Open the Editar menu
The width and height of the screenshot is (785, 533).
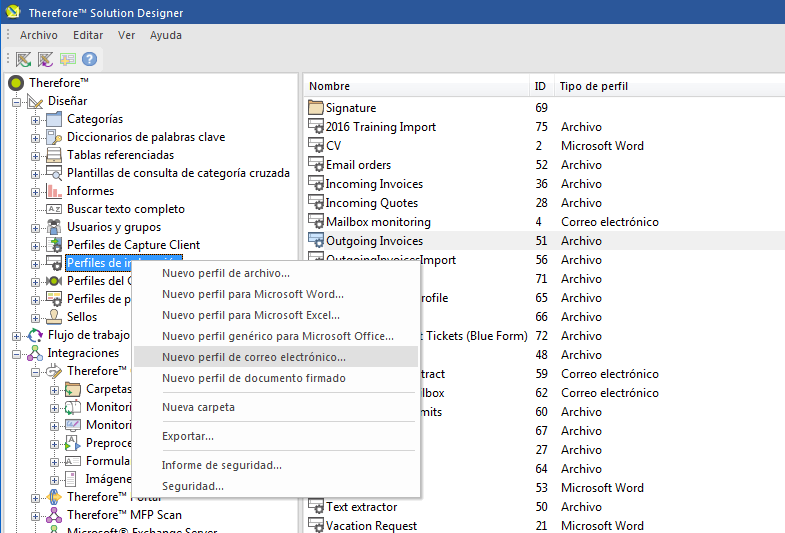point(88,35)
